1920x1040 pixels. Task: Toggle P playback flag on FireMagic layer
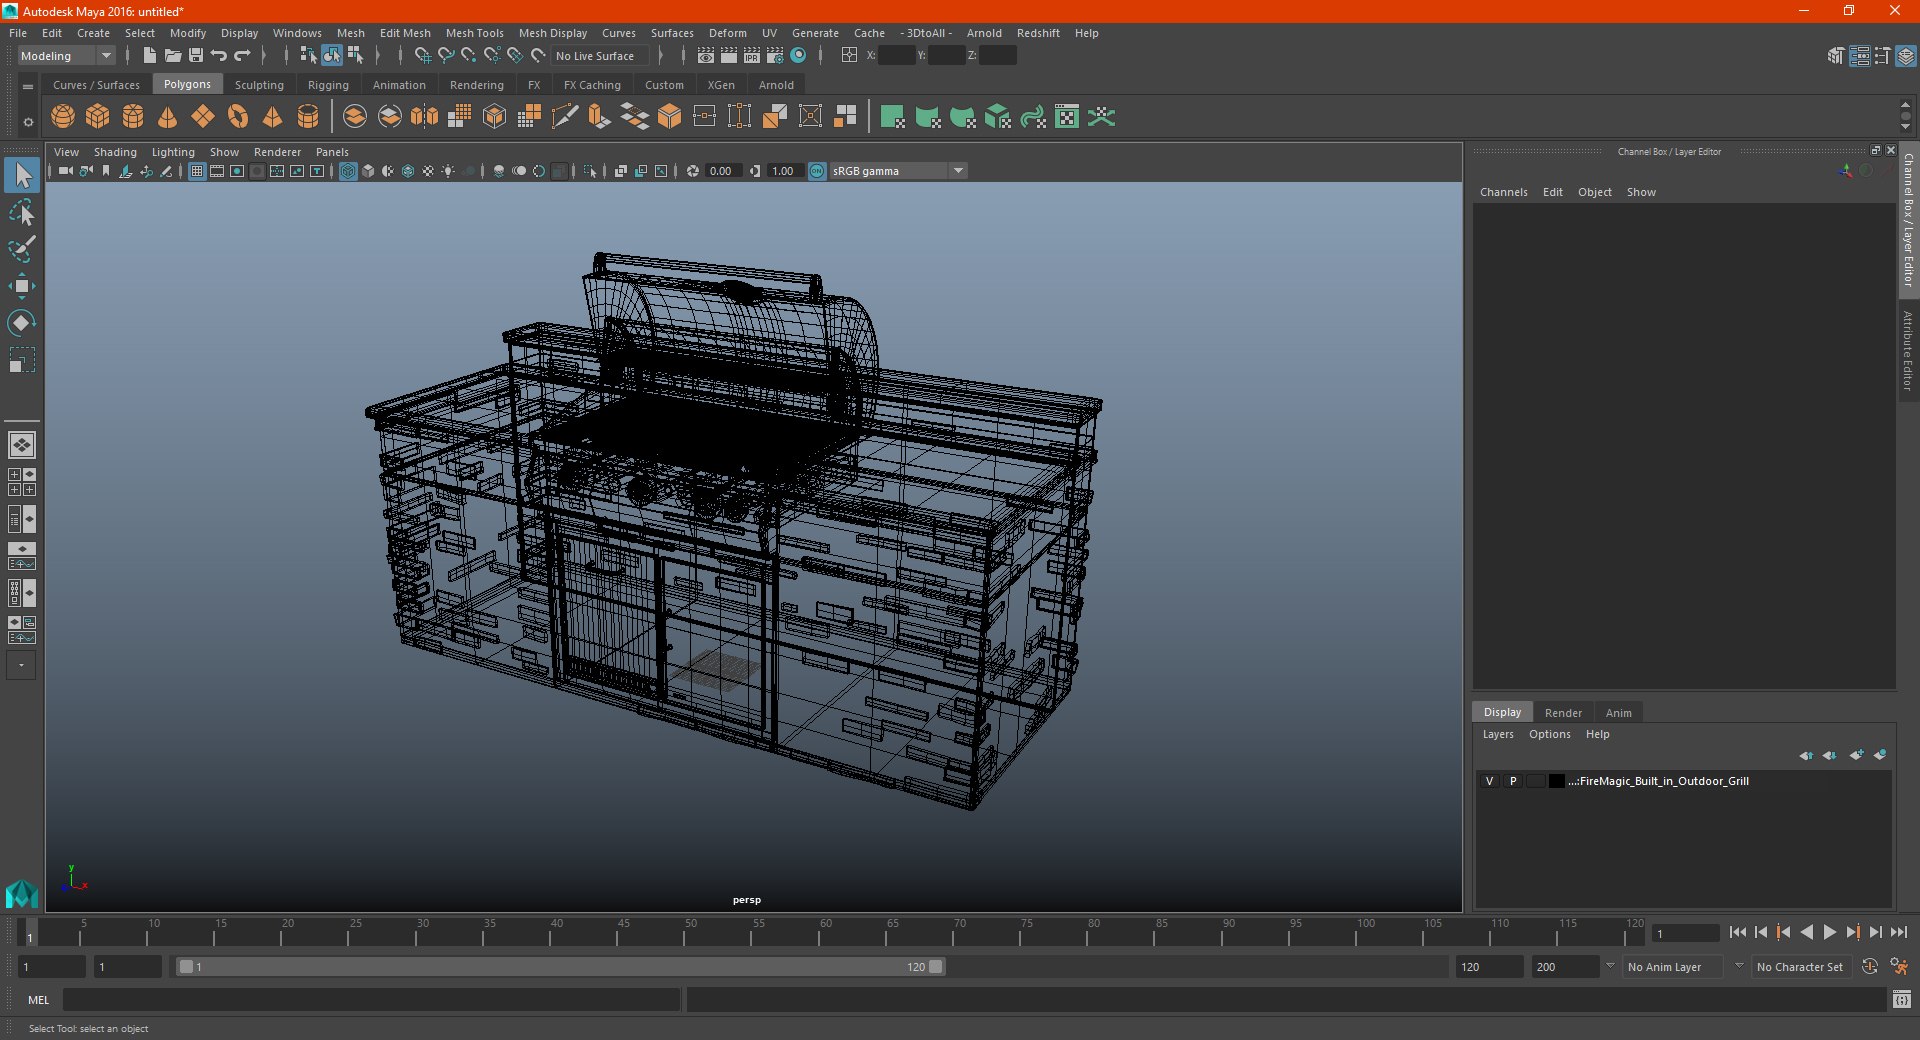[x=1513, y=781]
